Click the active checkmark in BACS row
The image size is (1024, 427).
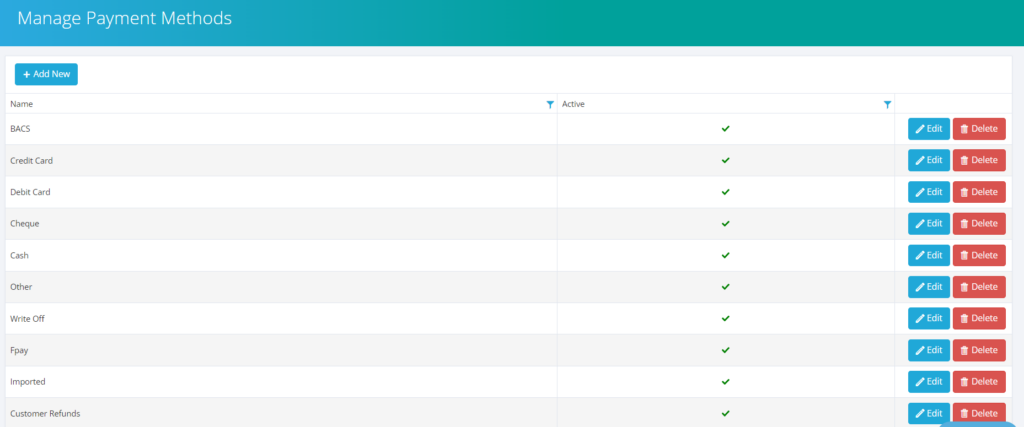click(725, 129)
